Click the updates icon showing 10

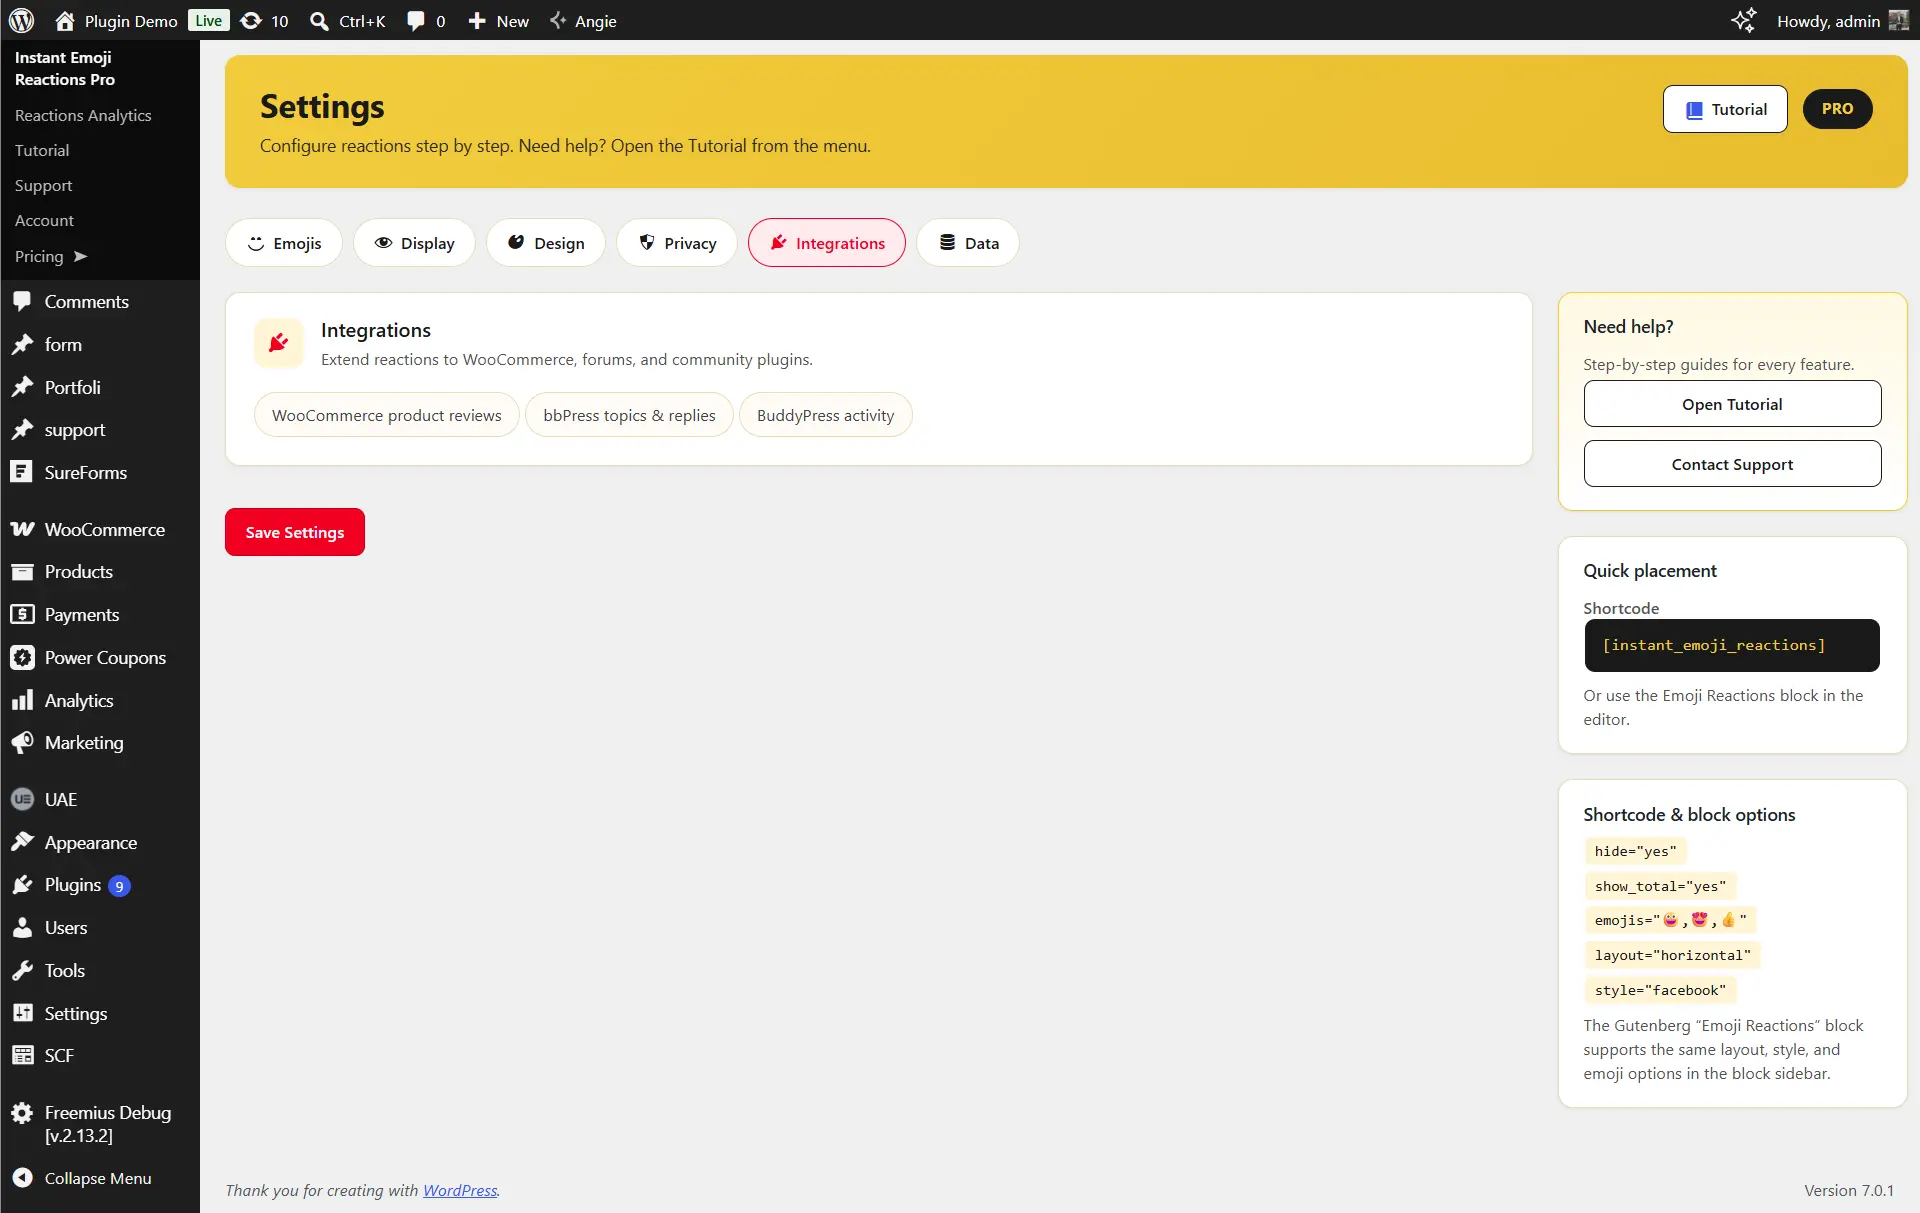(252, 21)
